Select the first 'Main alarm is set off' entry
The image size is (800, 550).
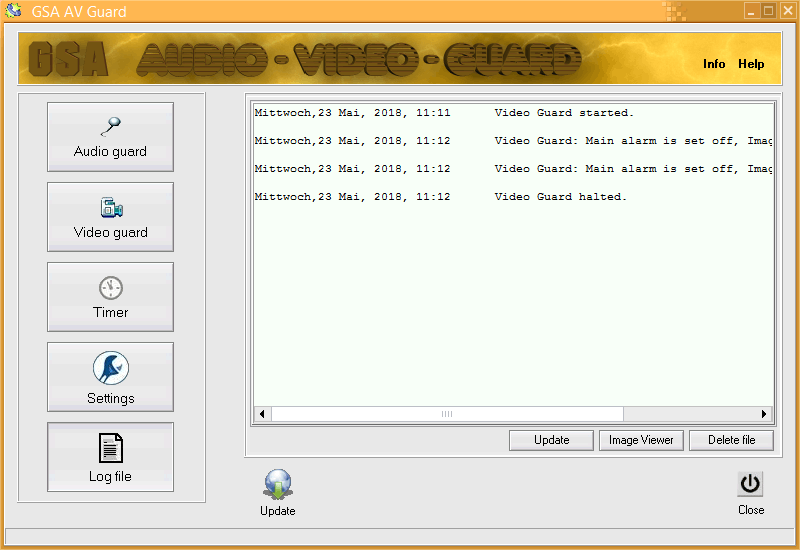click(x=513, y=141)
